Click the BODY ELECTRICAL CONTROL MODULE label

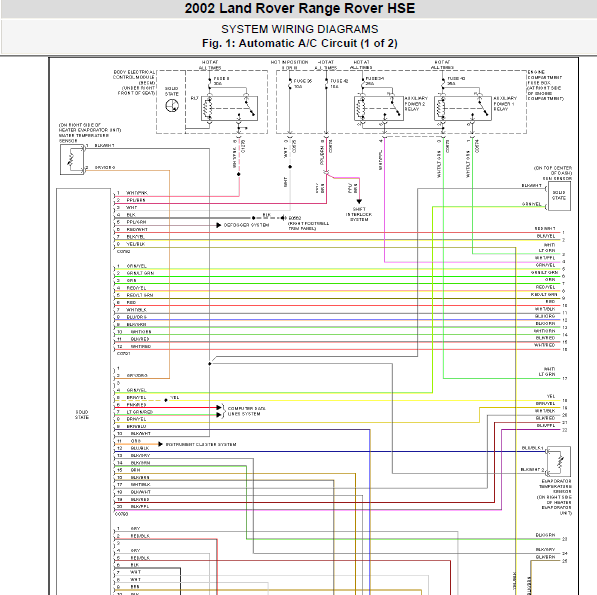tap(134, 82)
